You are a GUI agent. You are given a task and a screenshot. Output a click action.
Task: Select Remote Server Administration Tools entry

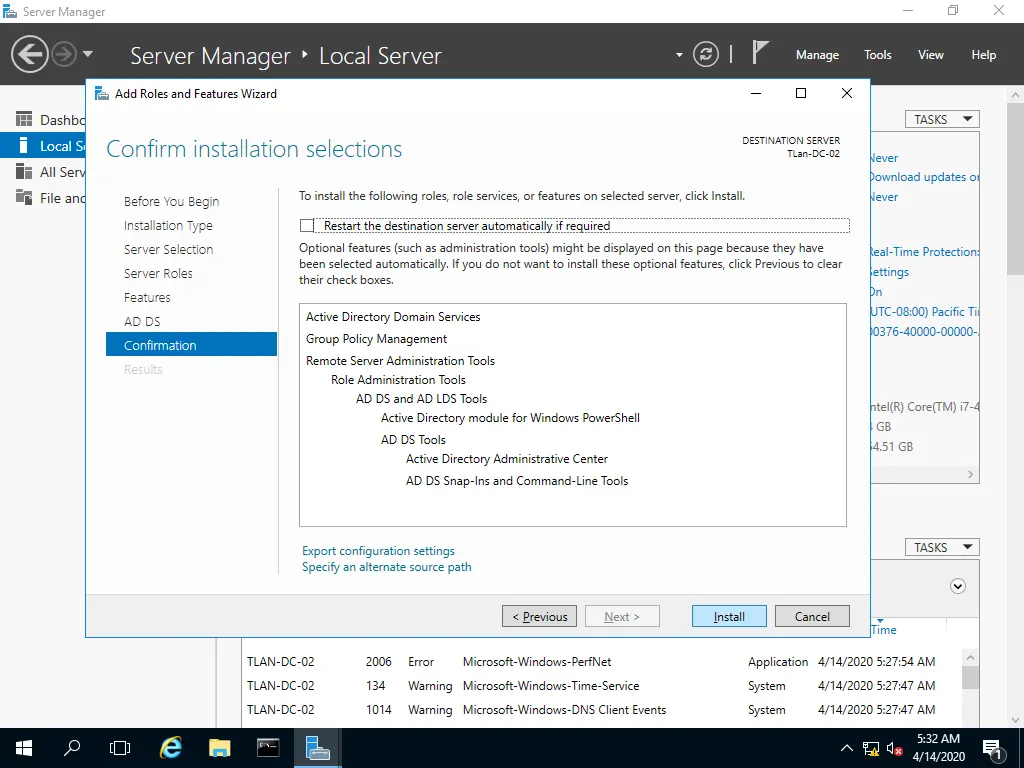pos(400,360)
